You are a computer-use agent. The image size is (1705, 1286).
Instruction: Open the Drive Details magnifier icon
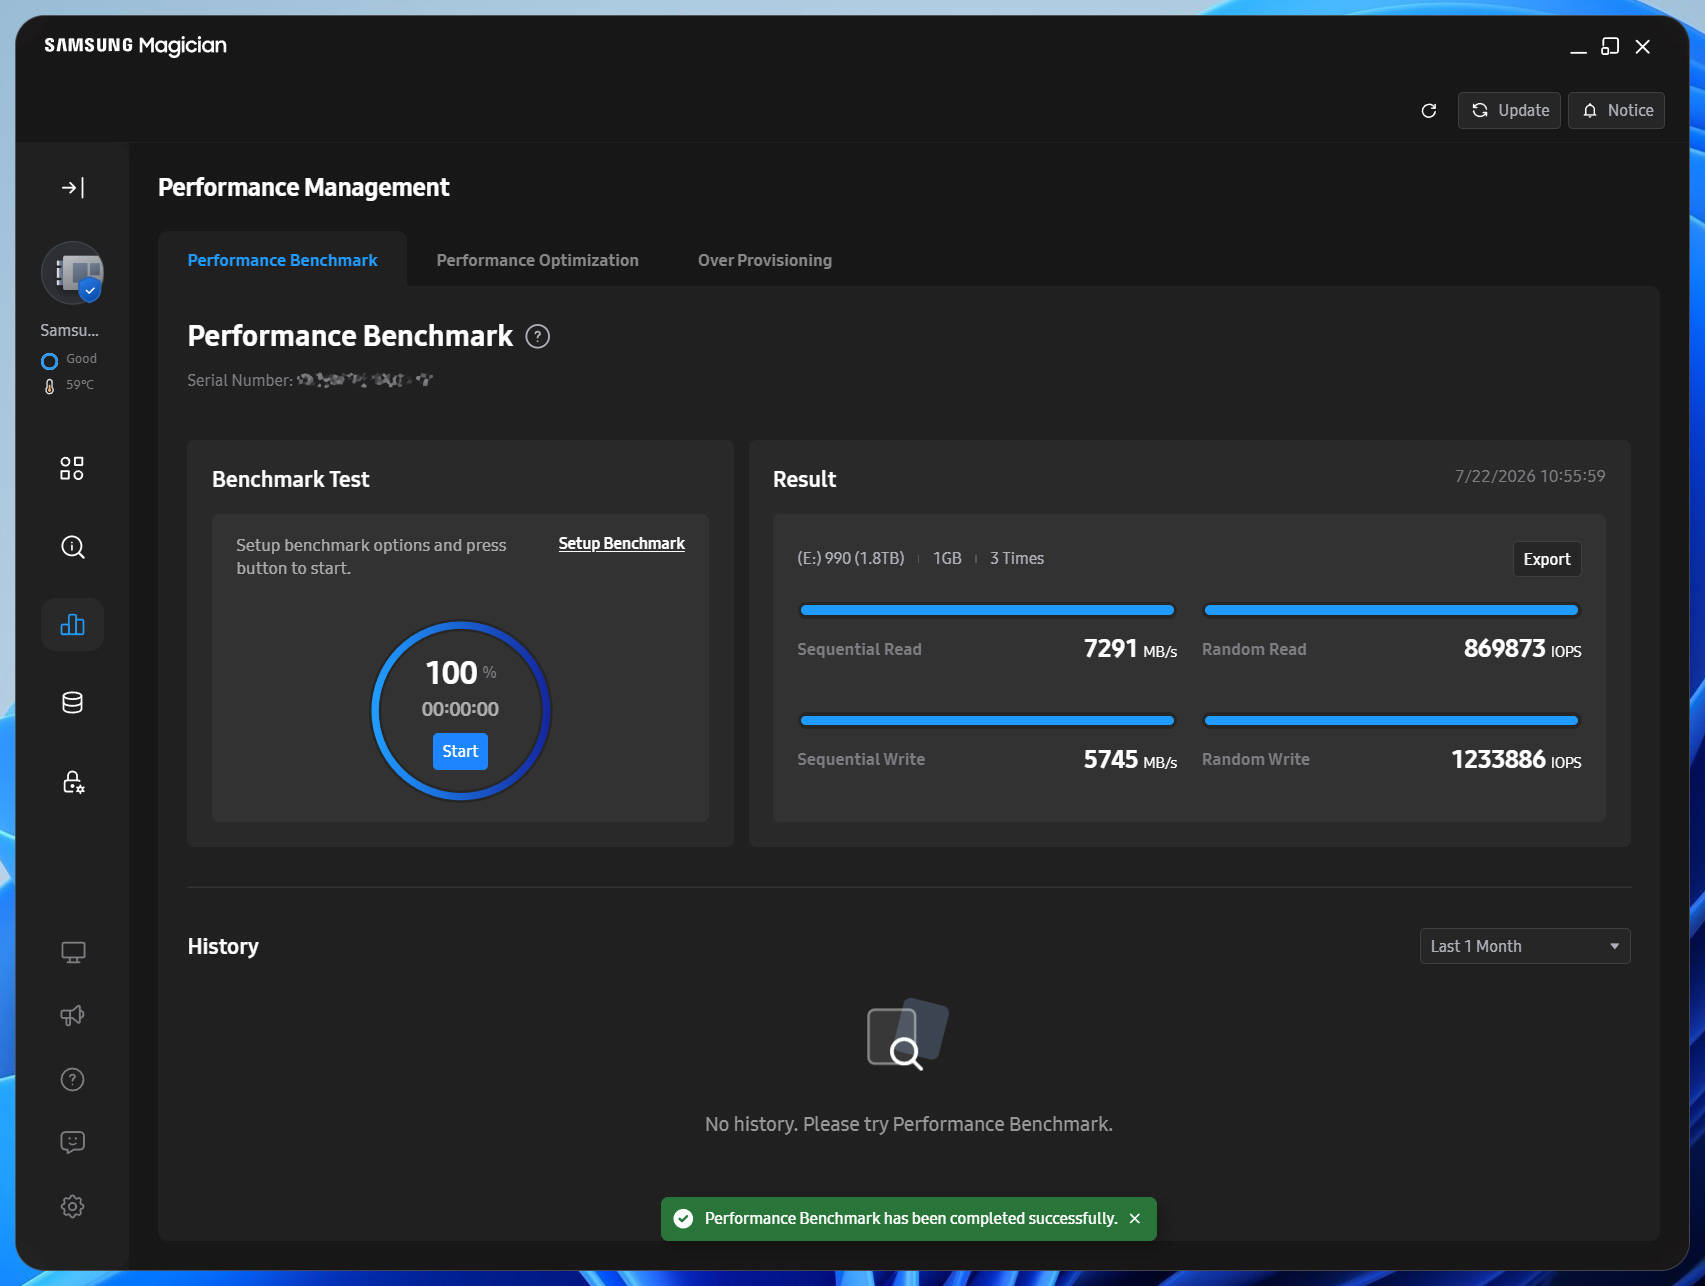coord(72,547)
